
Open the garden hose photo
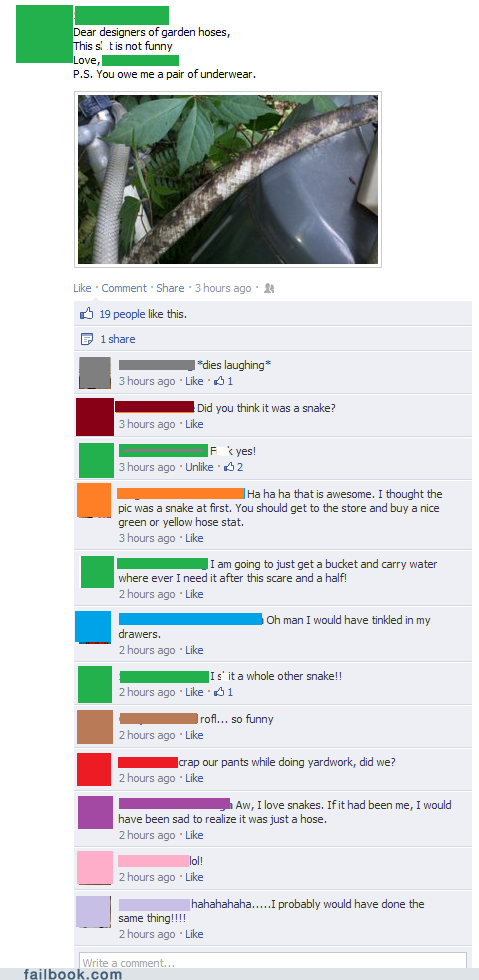[x=228, y=179]
